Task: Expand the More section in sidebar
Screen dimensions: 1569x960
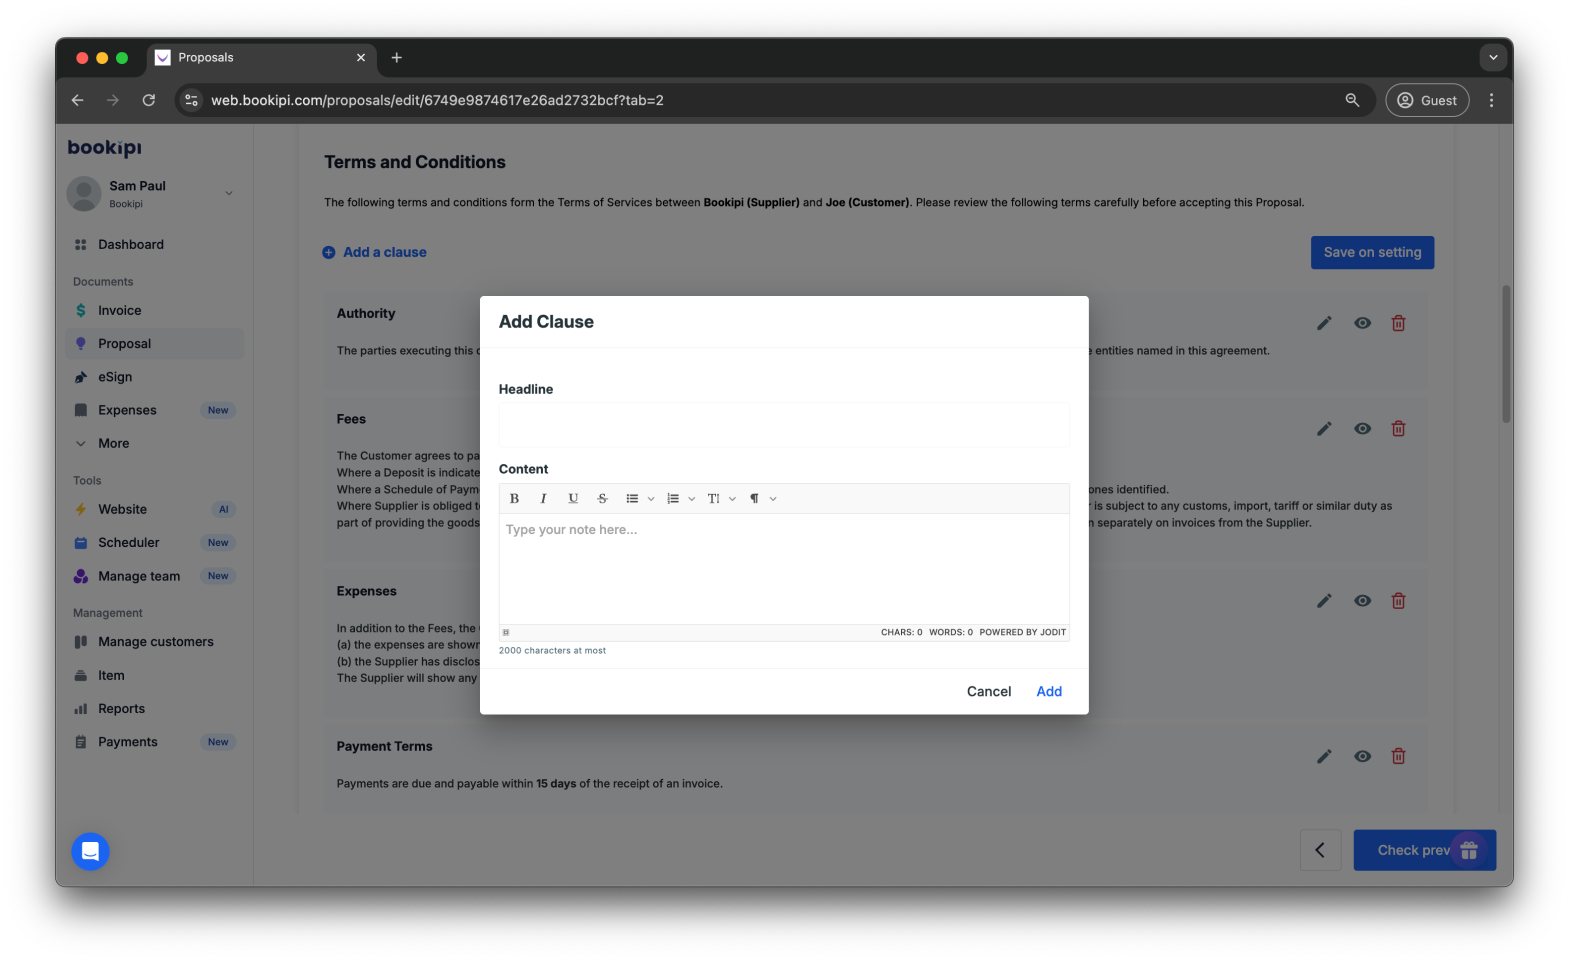Action: (x=154, y=444)
